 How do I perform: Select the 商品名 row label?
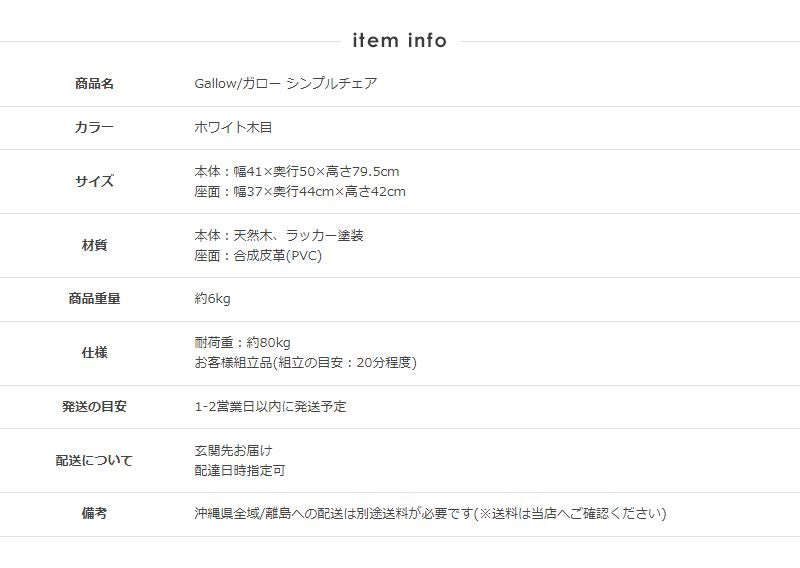pyautogui.click(x=94, y=84)
